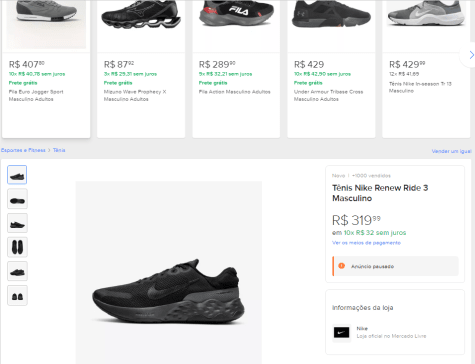Select the thumbnail showing shoe heels pair
This screenshot has height=364, width=475.
17,295
